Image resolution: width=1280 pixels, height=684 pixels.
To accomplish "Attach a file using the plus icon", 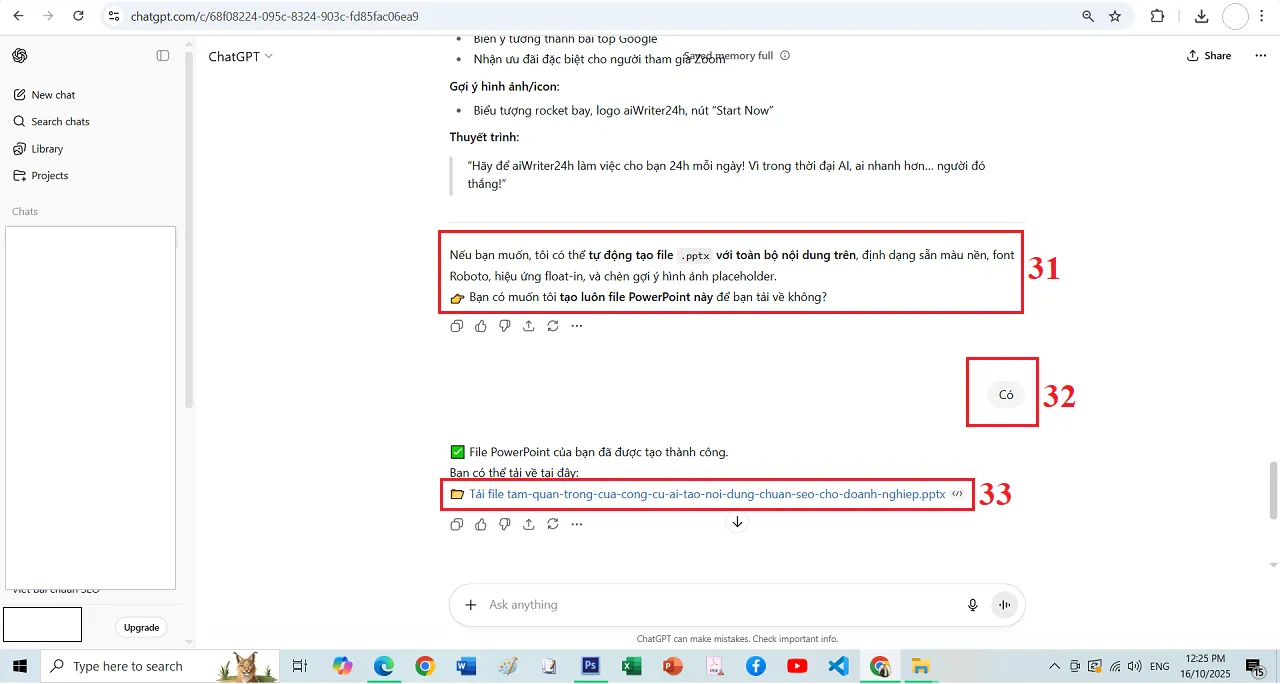I will [470, 604].
